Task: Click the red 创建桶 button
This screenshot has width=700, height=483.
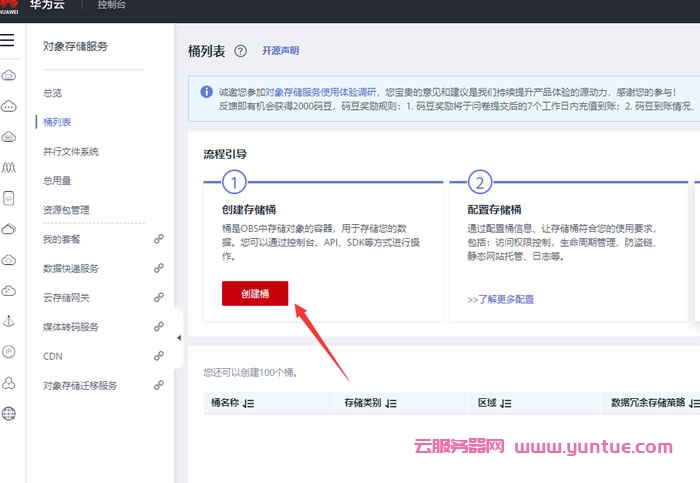Action: (255, 294)
